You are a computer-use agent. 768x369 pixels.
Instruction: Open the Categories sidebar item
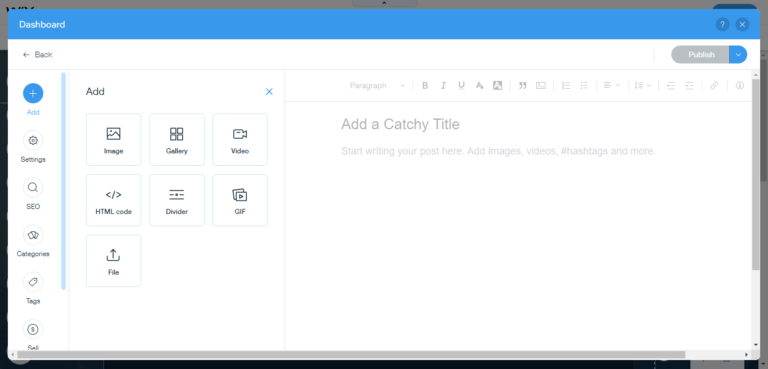[33, 235]
